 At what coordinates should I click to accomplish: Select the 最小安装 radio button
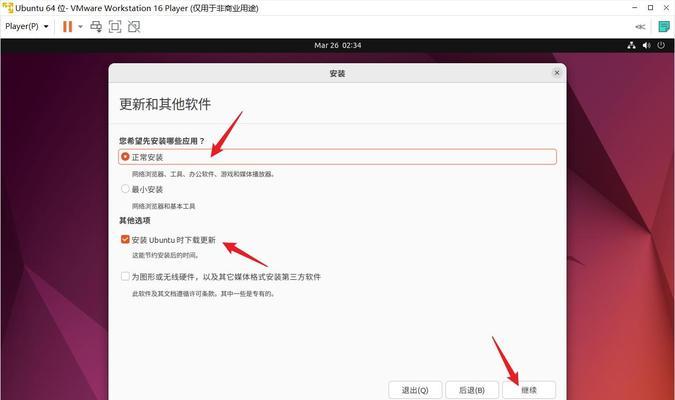[125, 189]
